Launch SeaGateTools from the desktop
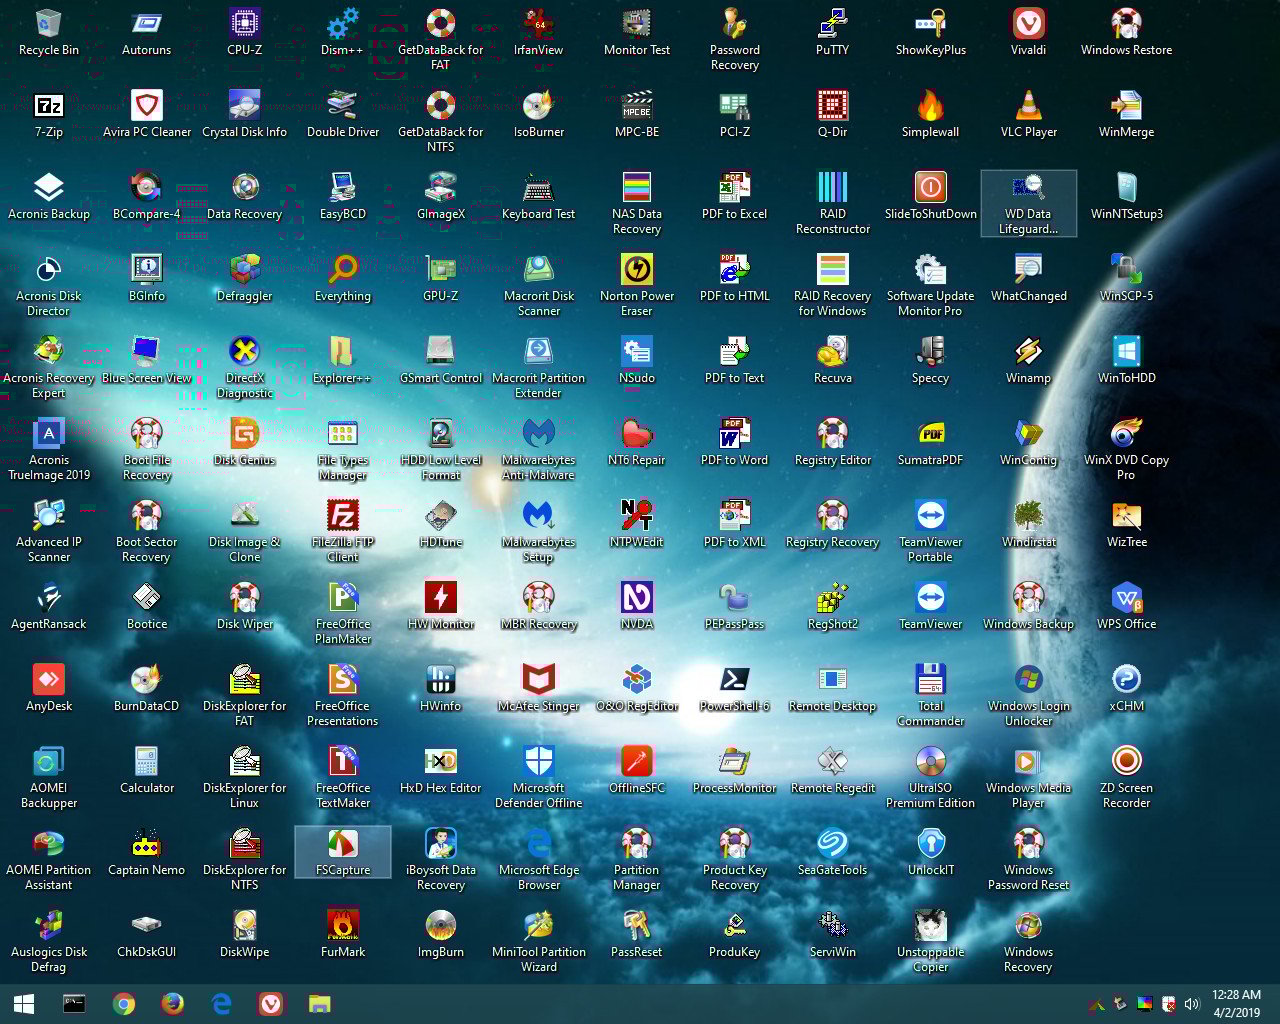 coord(832,851)
